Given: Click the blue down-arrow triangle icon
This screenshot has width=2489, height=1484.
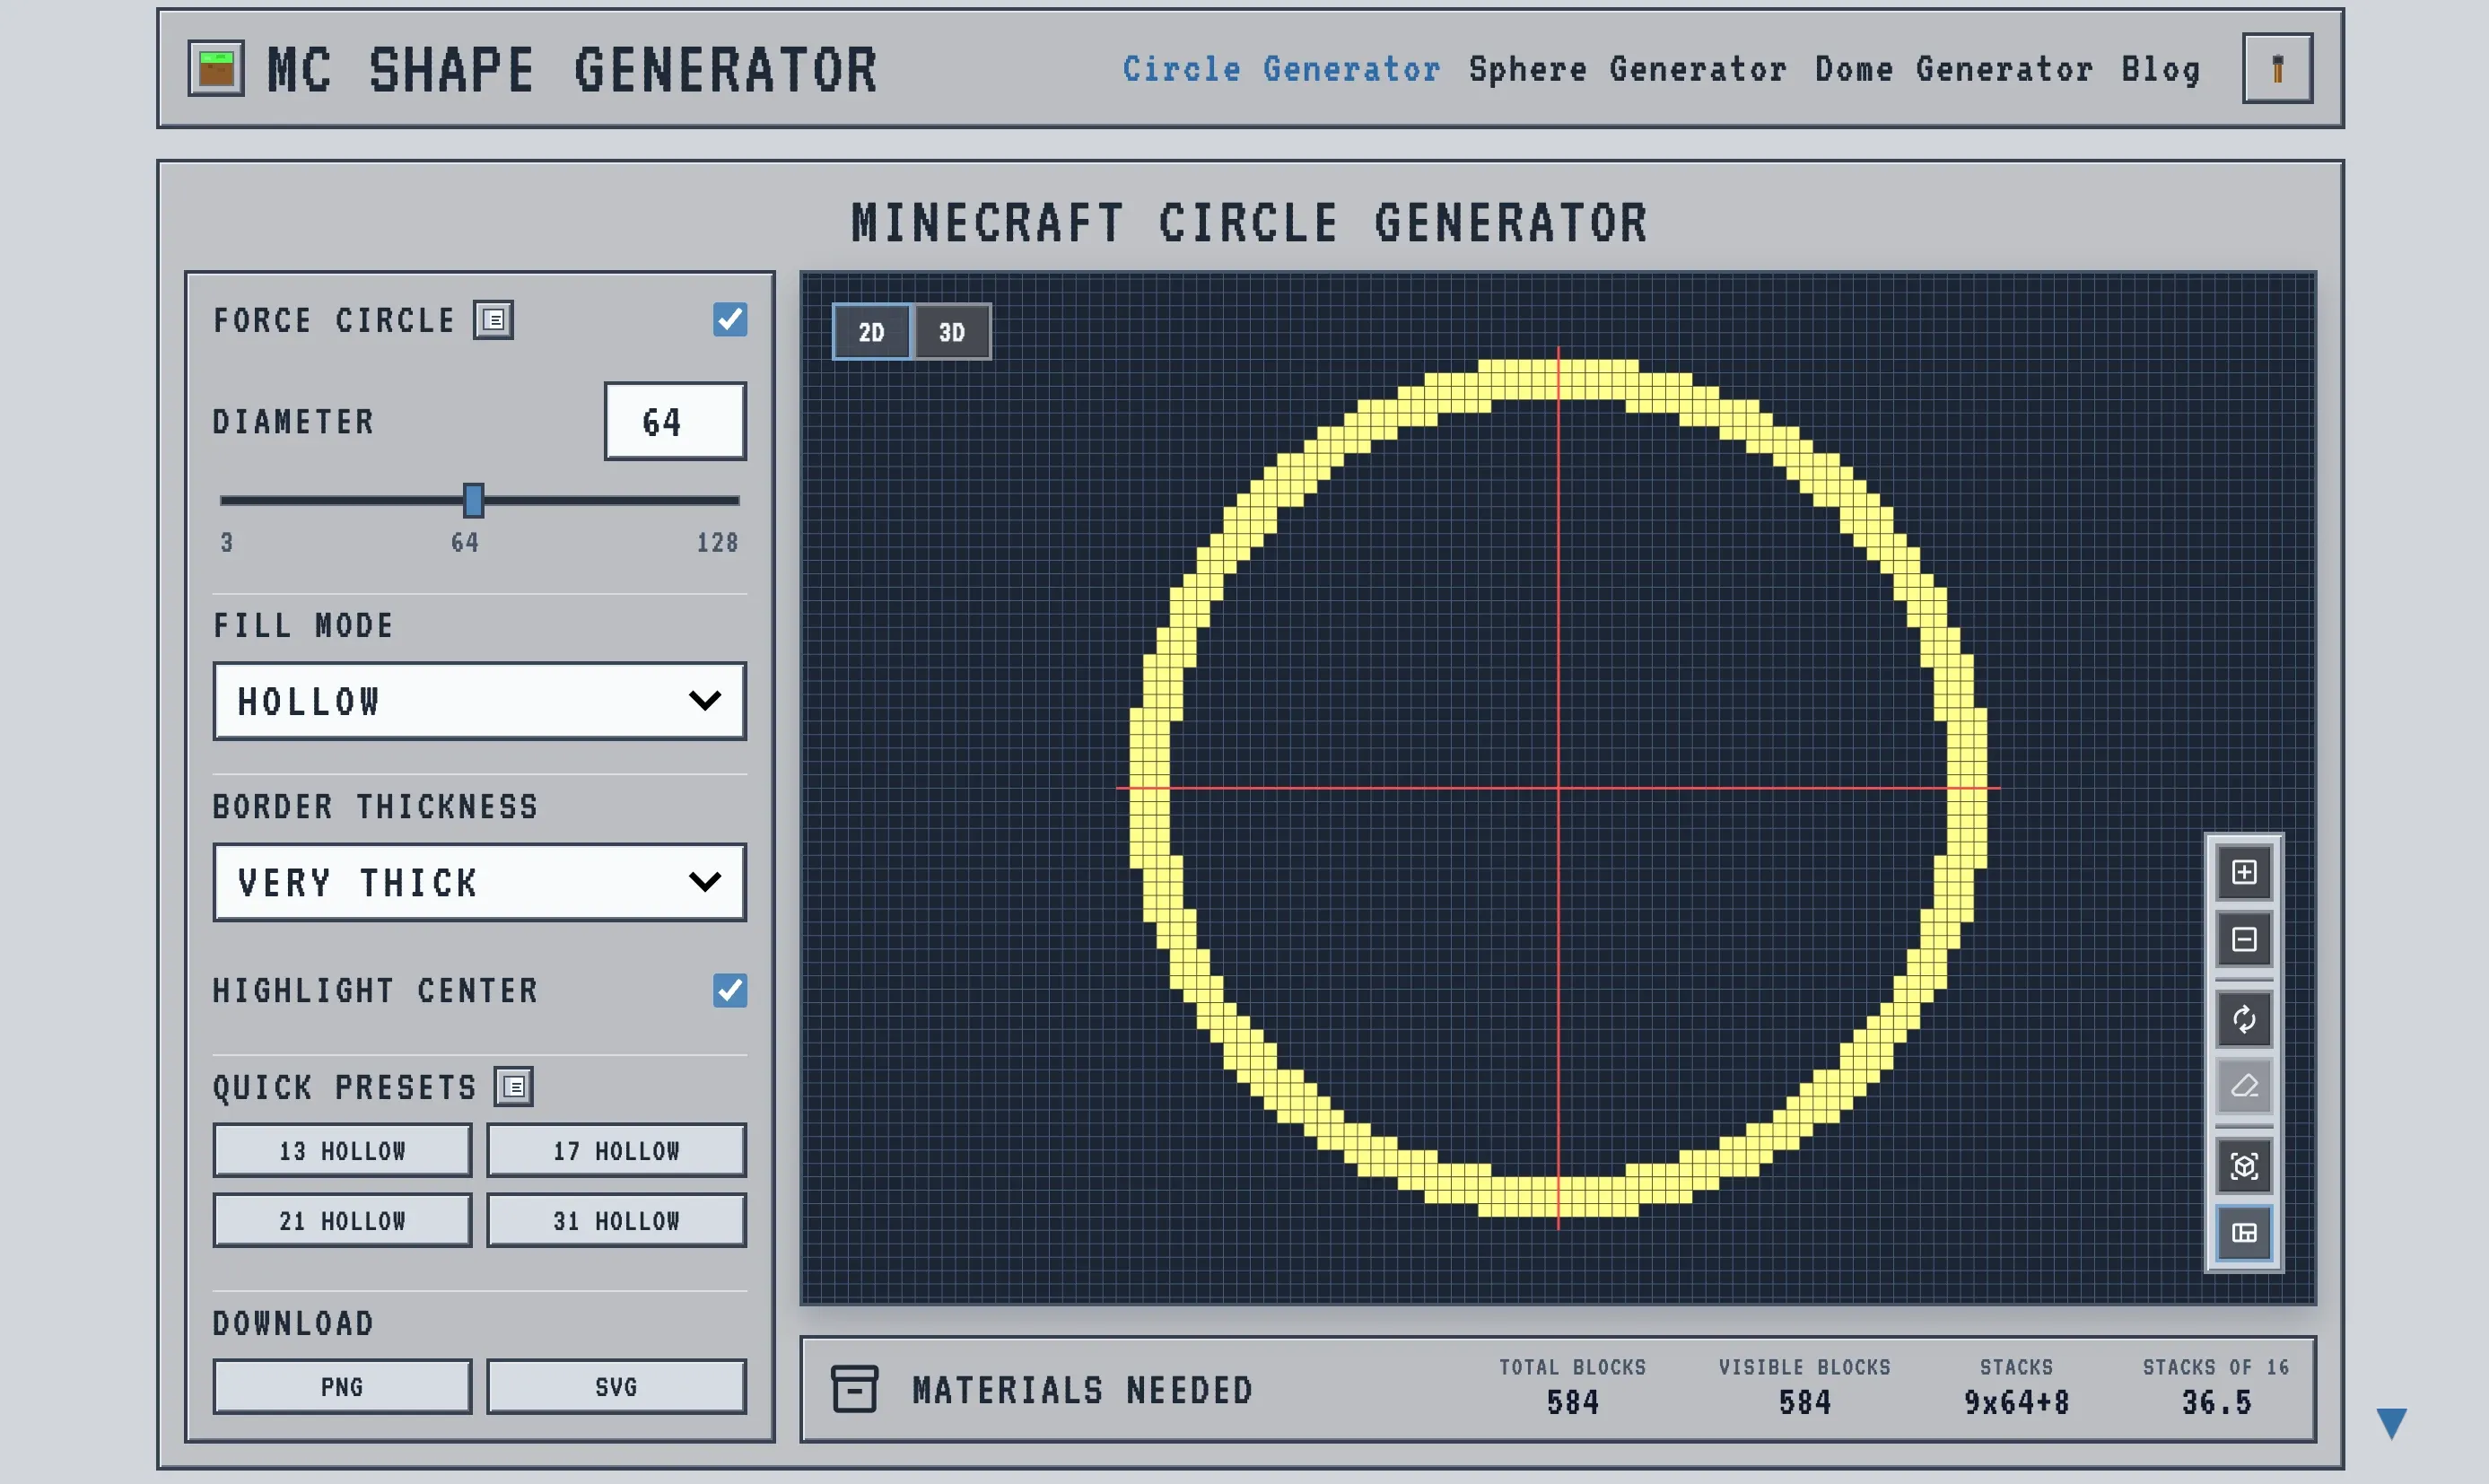Looking at the screenshot, I should click(2392, 1423).
